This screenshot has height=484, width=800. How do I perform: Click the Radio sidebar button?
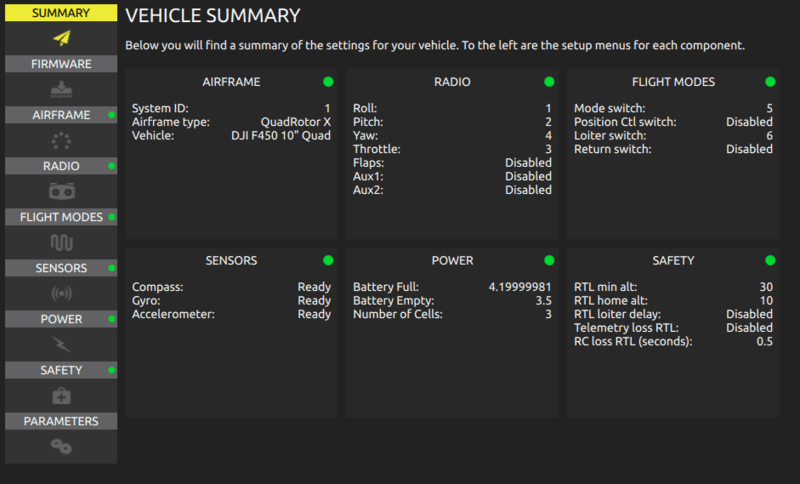coord(61,166)
